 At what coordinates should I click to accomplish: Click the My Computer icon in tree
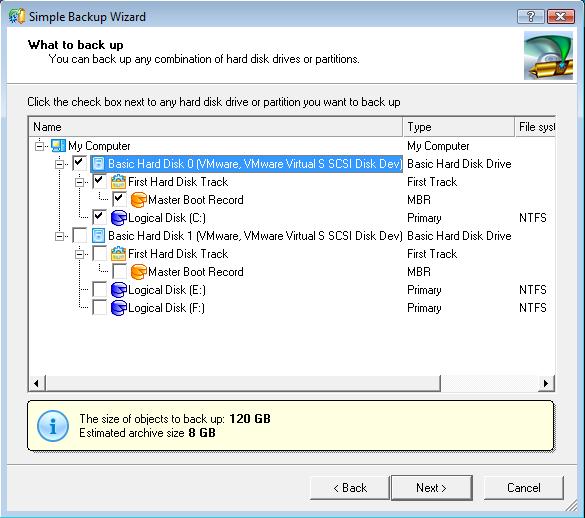coord(59,146)
